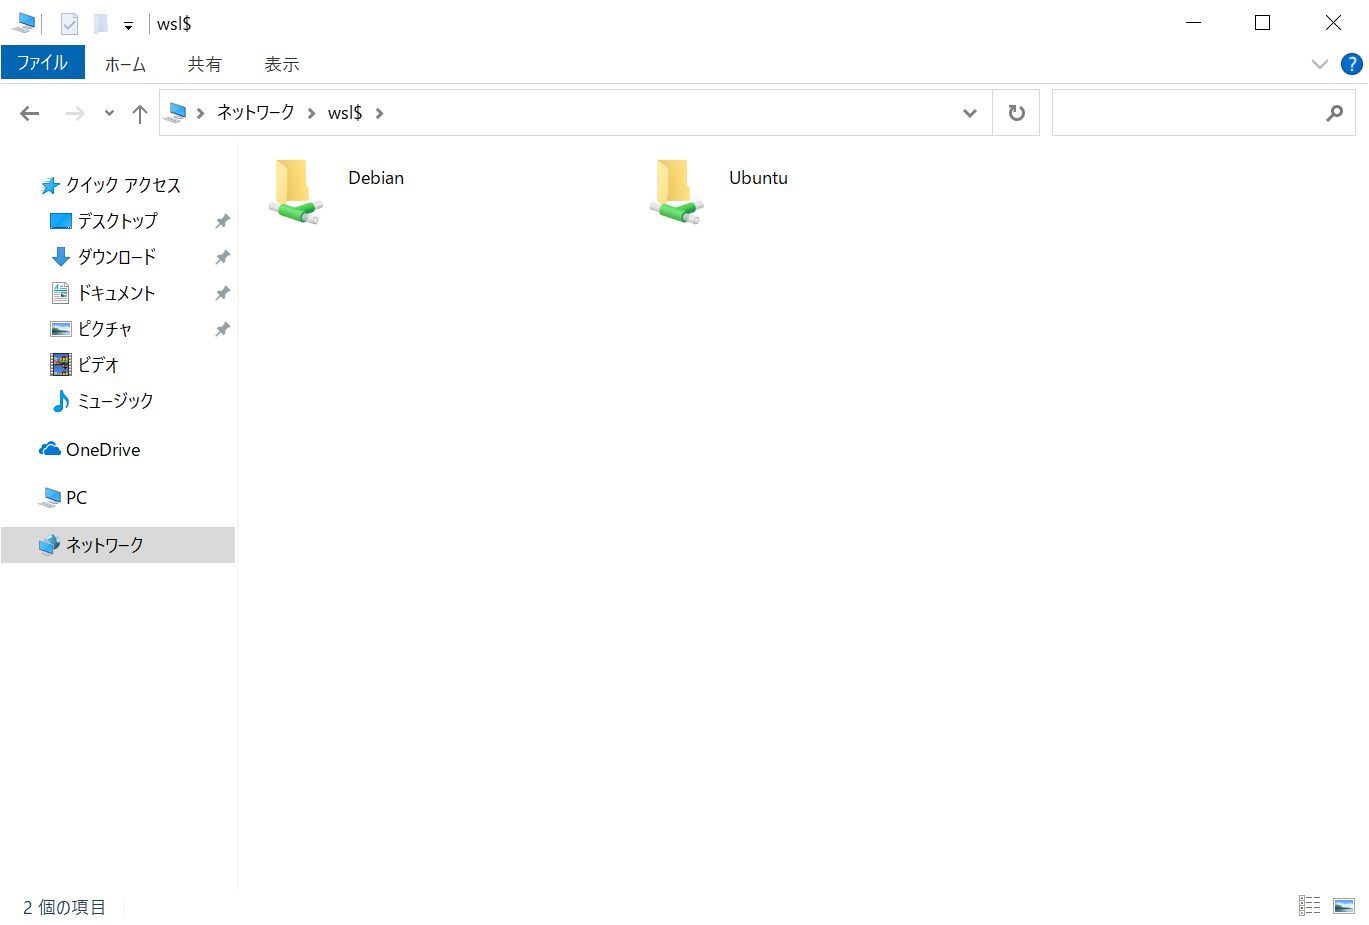This screenshot has height=925, width=1369.
Task: Click the ネットワーク icon in sidebar
Action: point(49,544)
